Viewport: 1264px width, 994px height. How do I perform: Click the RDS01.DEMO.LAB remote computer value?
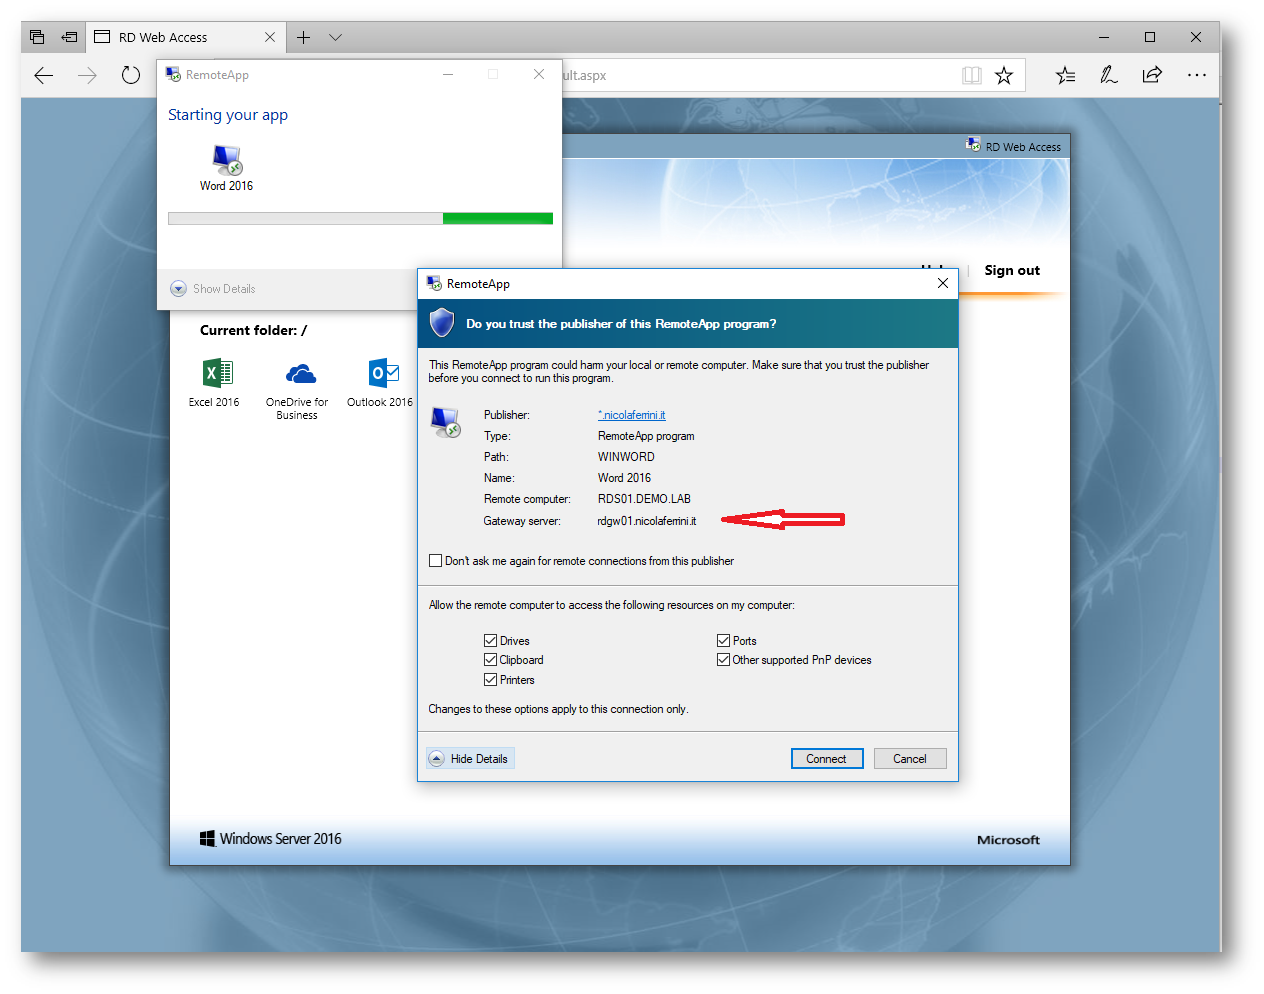pyautogui.click(x=644, y=499)
